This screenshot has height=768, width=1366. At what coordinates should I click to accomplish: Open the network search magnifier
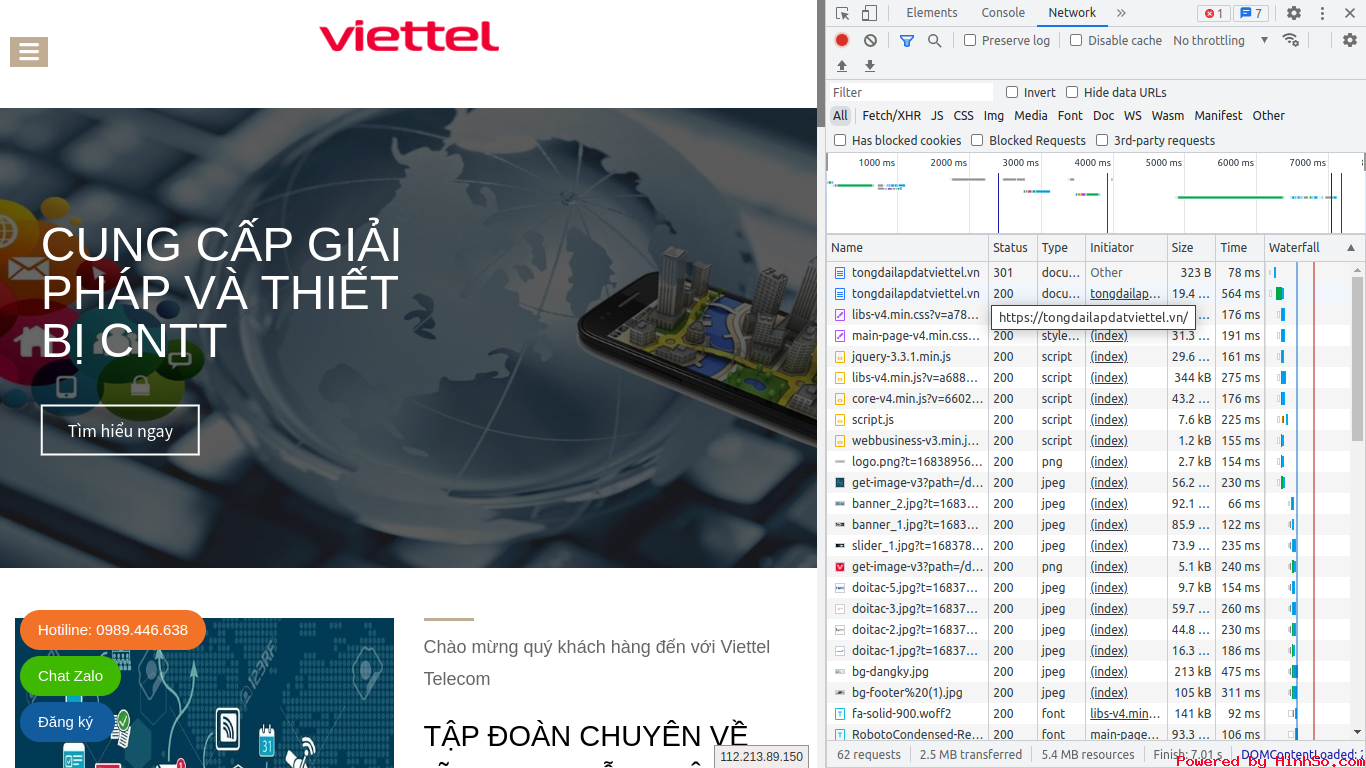[x=934, y=40]
